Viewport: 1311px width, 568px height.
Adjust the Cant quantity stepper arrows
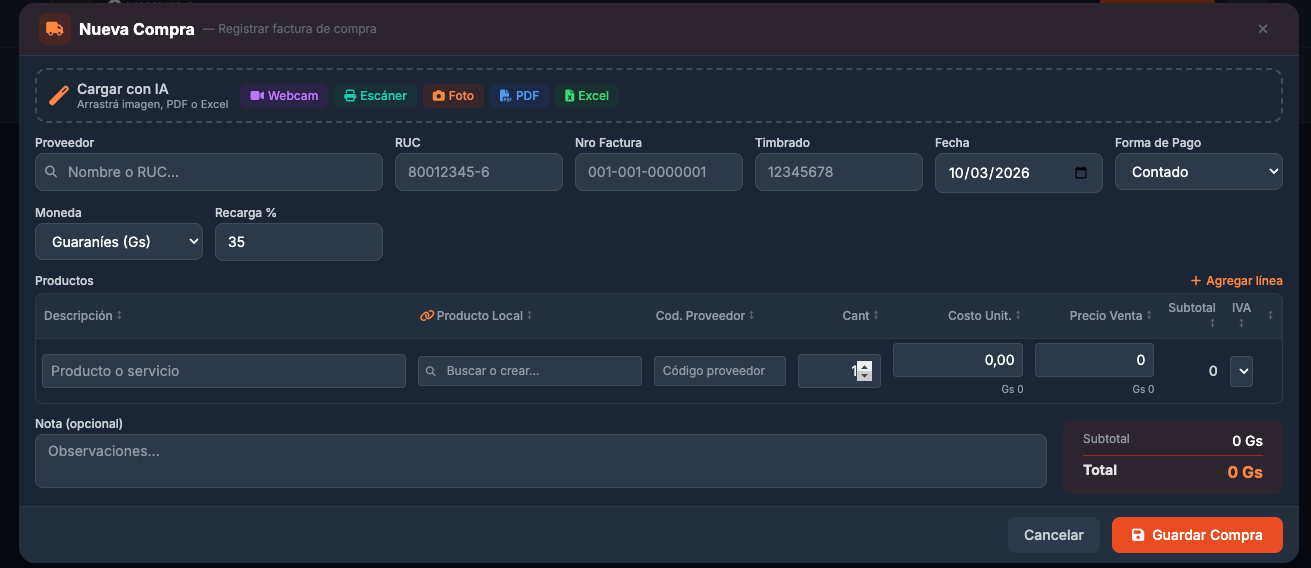point(864,371)
